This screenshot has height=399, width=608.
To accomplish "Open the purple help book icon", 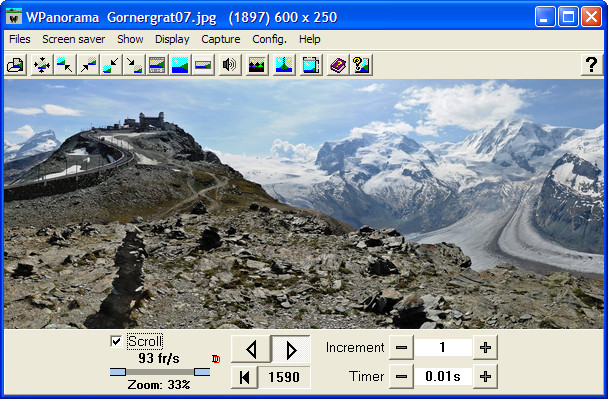I will coord(338,65).
